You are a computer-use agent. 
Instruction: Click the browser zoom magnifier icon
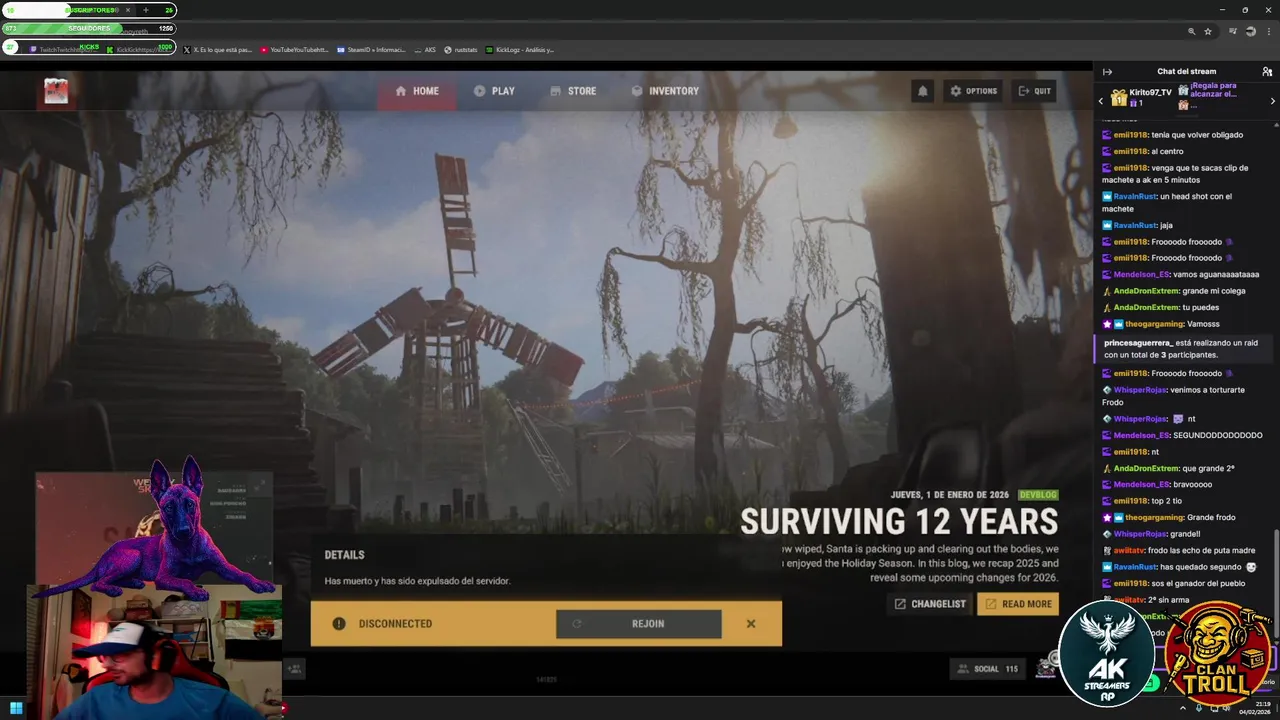1191,32
